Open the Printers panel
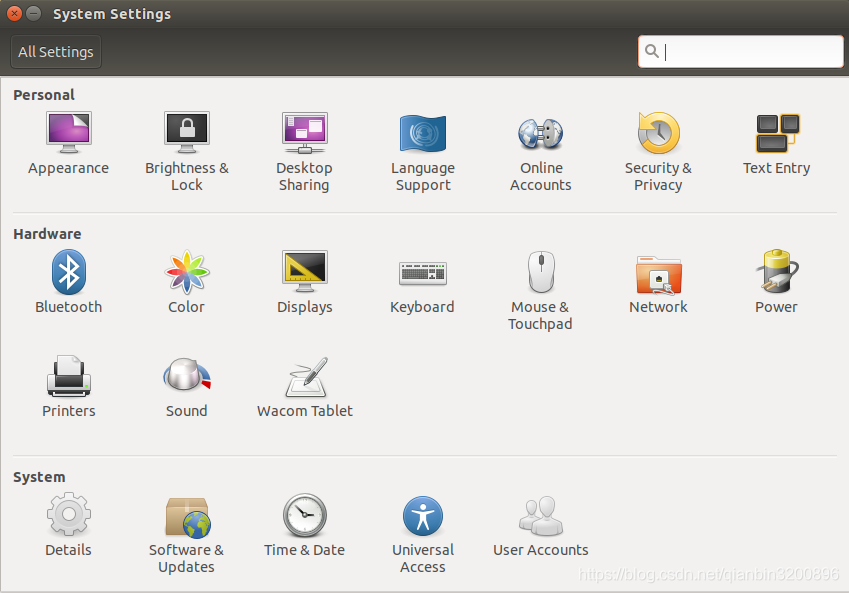This screenshot has height=593, width=849. pyautogui.click(x=68, y=386)
